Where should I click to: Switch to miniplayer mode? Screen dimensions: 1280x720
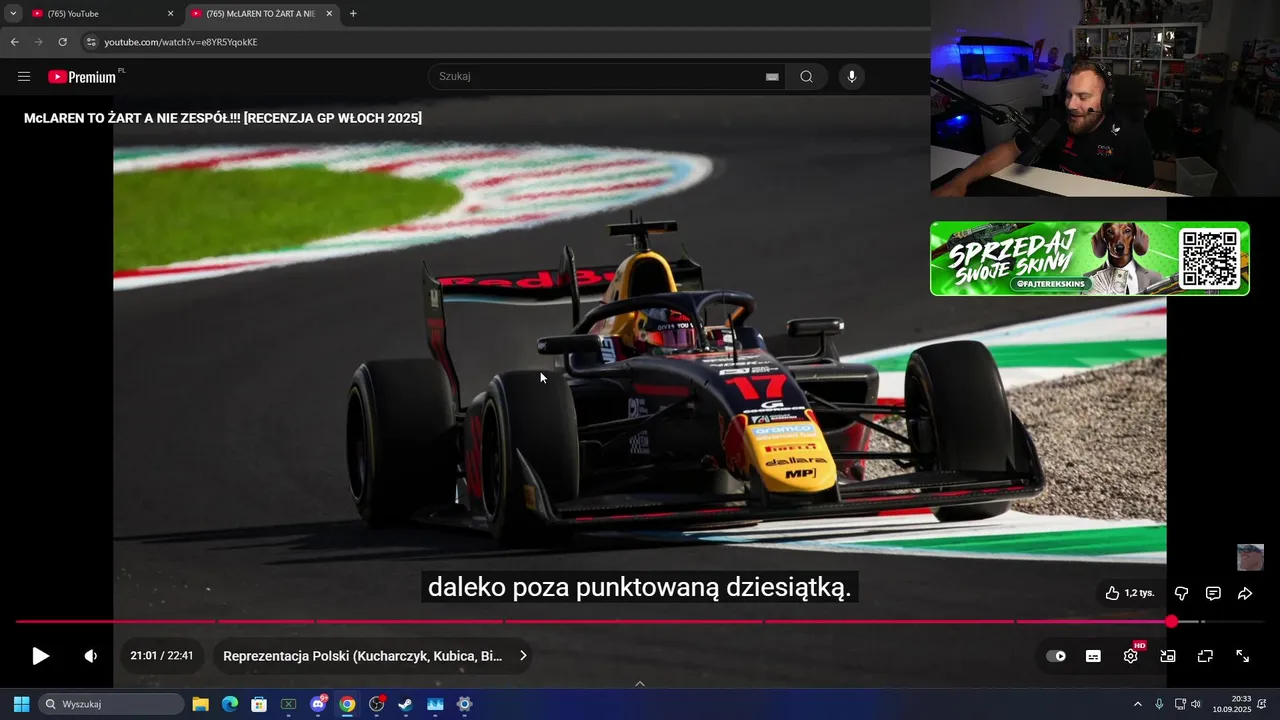coord(1168,656)
